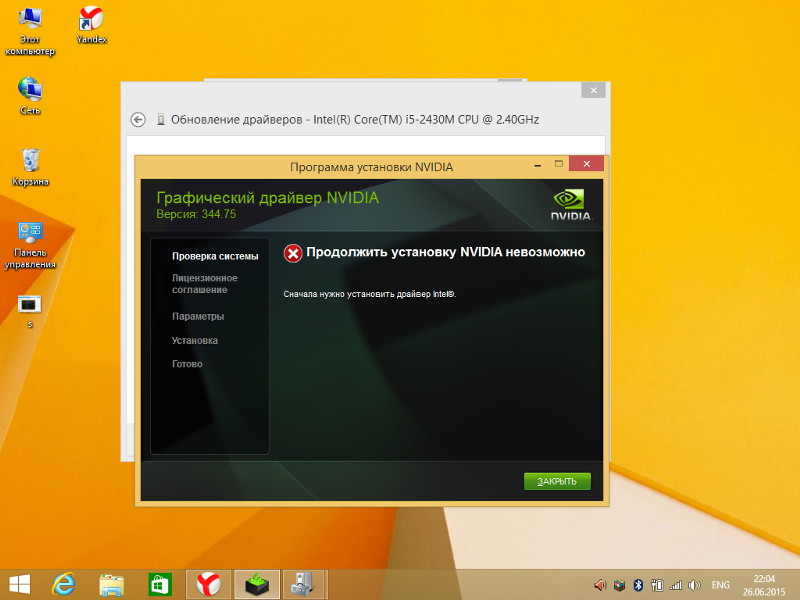This screenshot has height=600, width=800.
Task: Click the Программа установки NVIDIA title bar
Action: click(x=371, y=167)
